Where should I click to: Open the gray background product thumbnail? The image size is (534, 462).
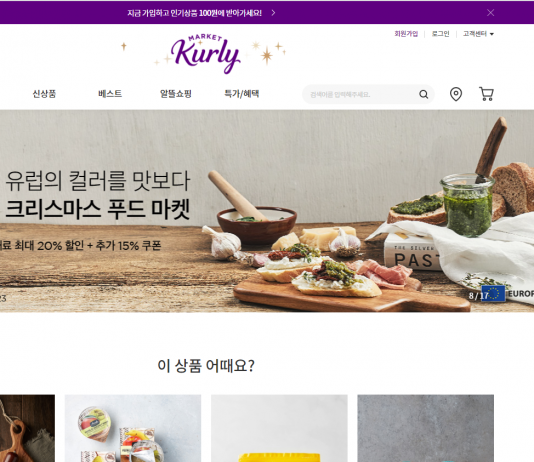425,428
